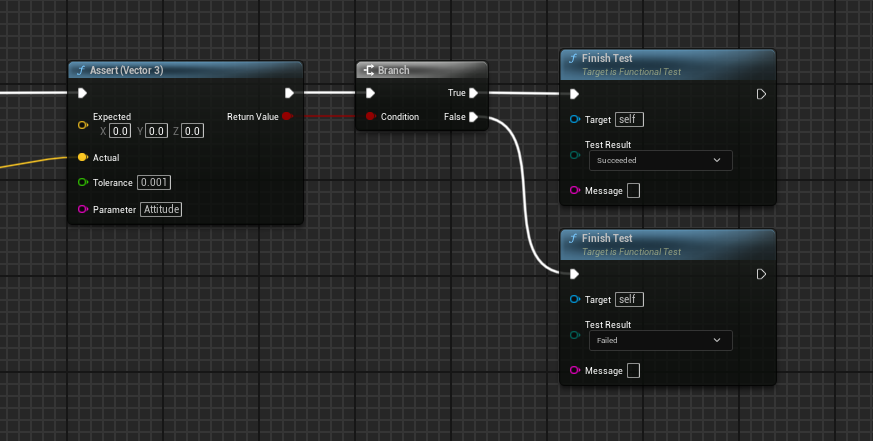Click the Branch node False output pin
The width and height of the screenshot is (873, 441).
click(473, 117)
